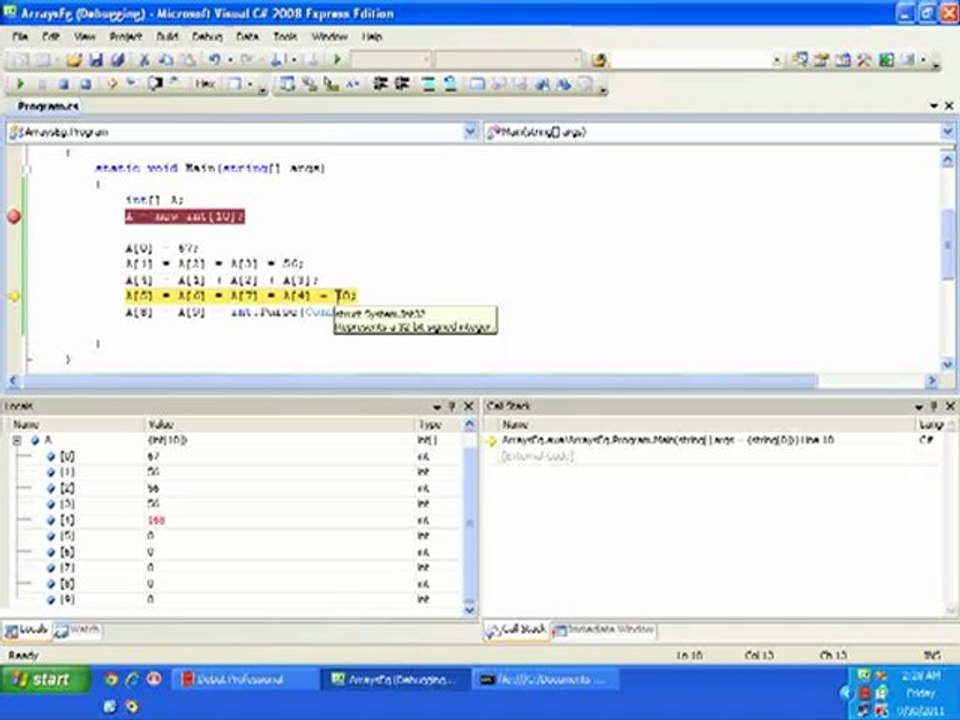This screenshot has width=960, height=720.
Task: Collapse the A array node in Locals
Action: pyautogui.click(x=17, y=440)
